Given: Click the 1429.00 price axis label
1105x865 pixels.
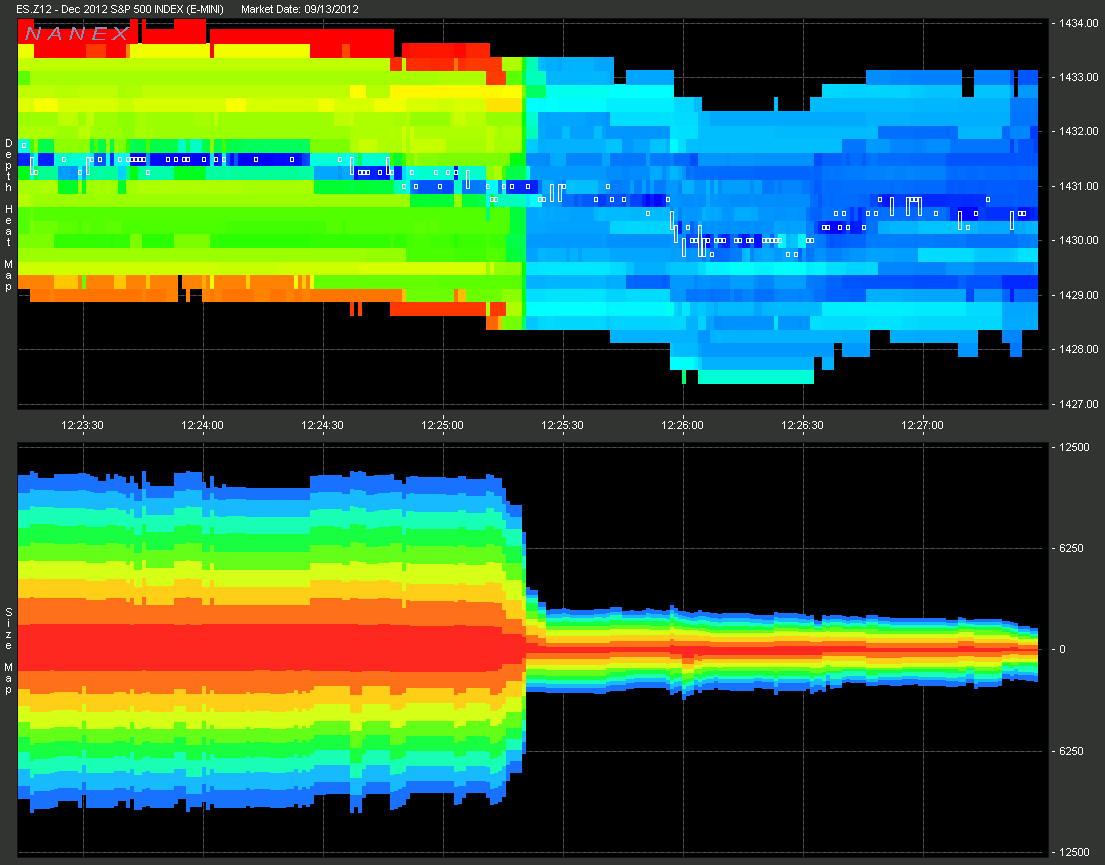Looking at the screenshot, I should (1078, 295).
